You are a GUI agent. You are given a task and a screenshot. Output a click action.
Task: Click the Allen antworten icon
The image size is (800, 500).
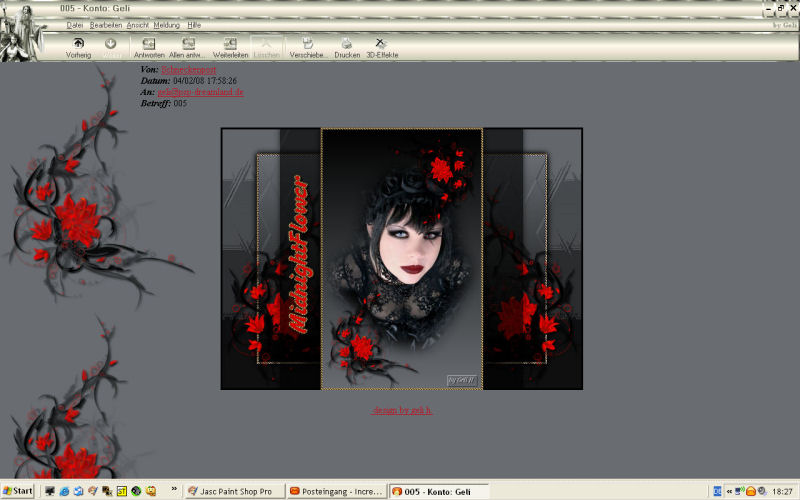186,45
